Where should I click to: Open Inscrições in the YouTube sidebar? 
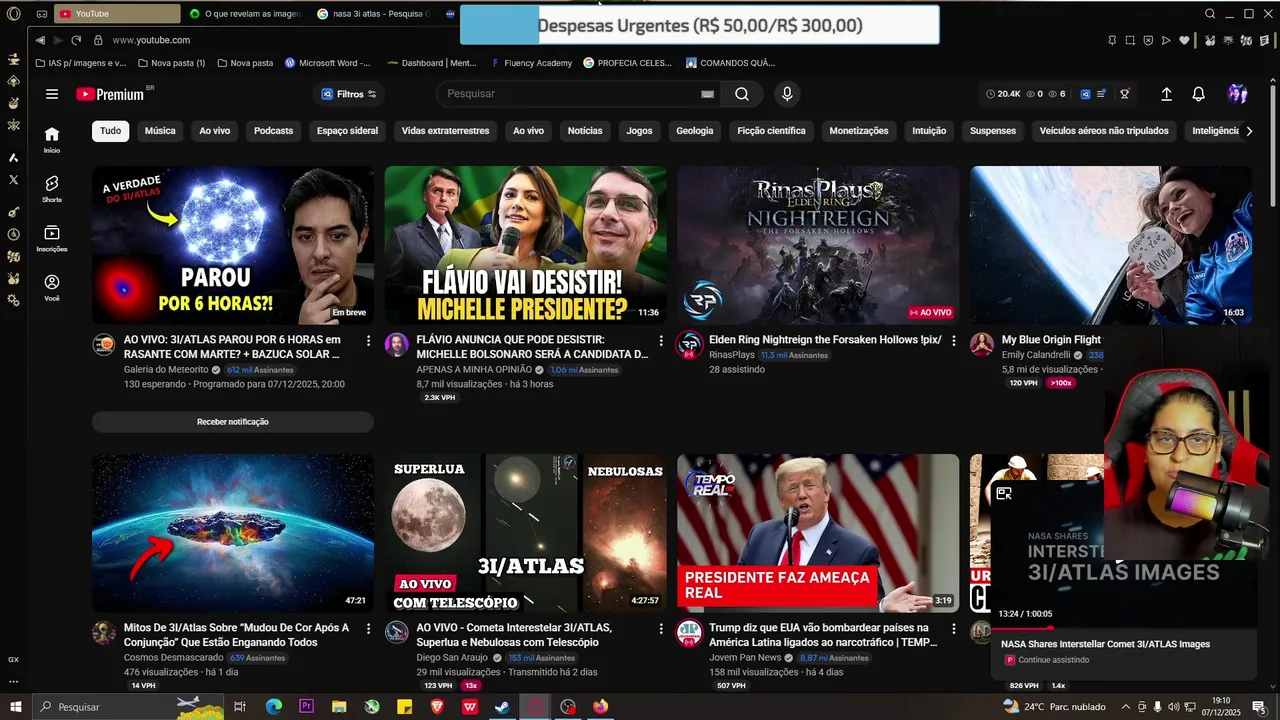(x=52, y=238)
